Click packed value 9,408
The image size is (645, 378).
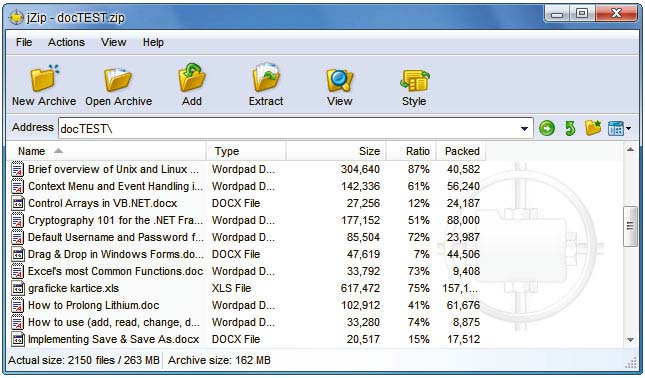(x=466, y=271)
